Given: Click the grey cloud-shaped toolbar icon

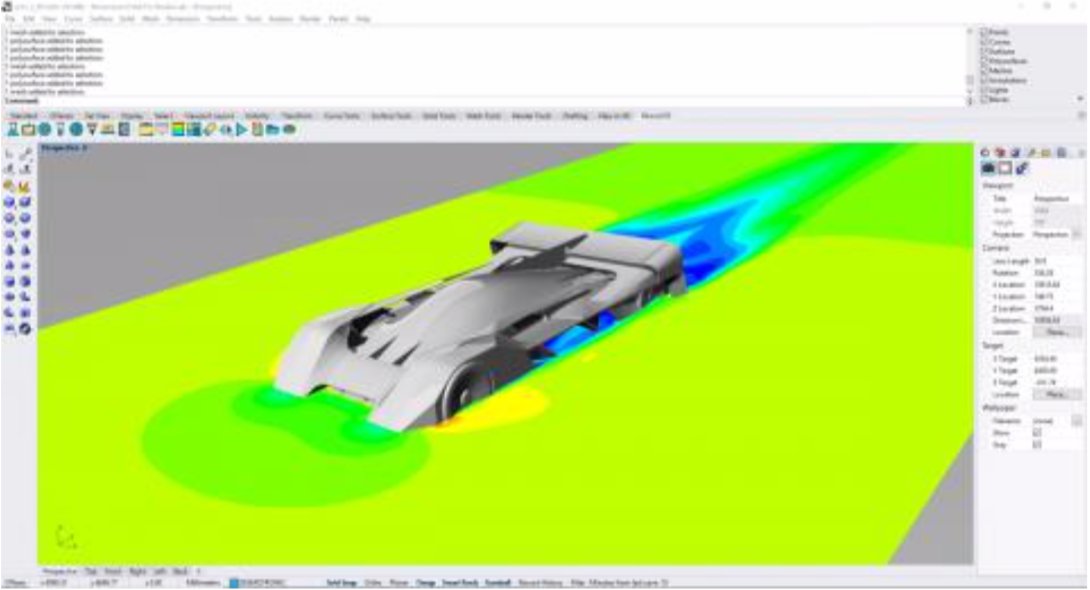Looking at the screenshot, I should [x=289, y=129].
